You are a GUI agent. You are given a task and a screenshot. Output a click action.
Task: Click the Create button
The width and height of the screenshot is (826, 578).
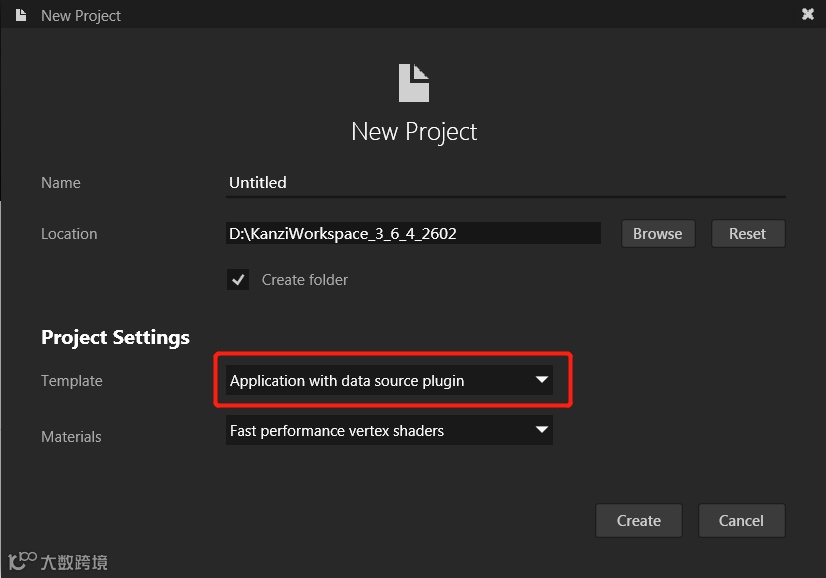pos(638,520)
